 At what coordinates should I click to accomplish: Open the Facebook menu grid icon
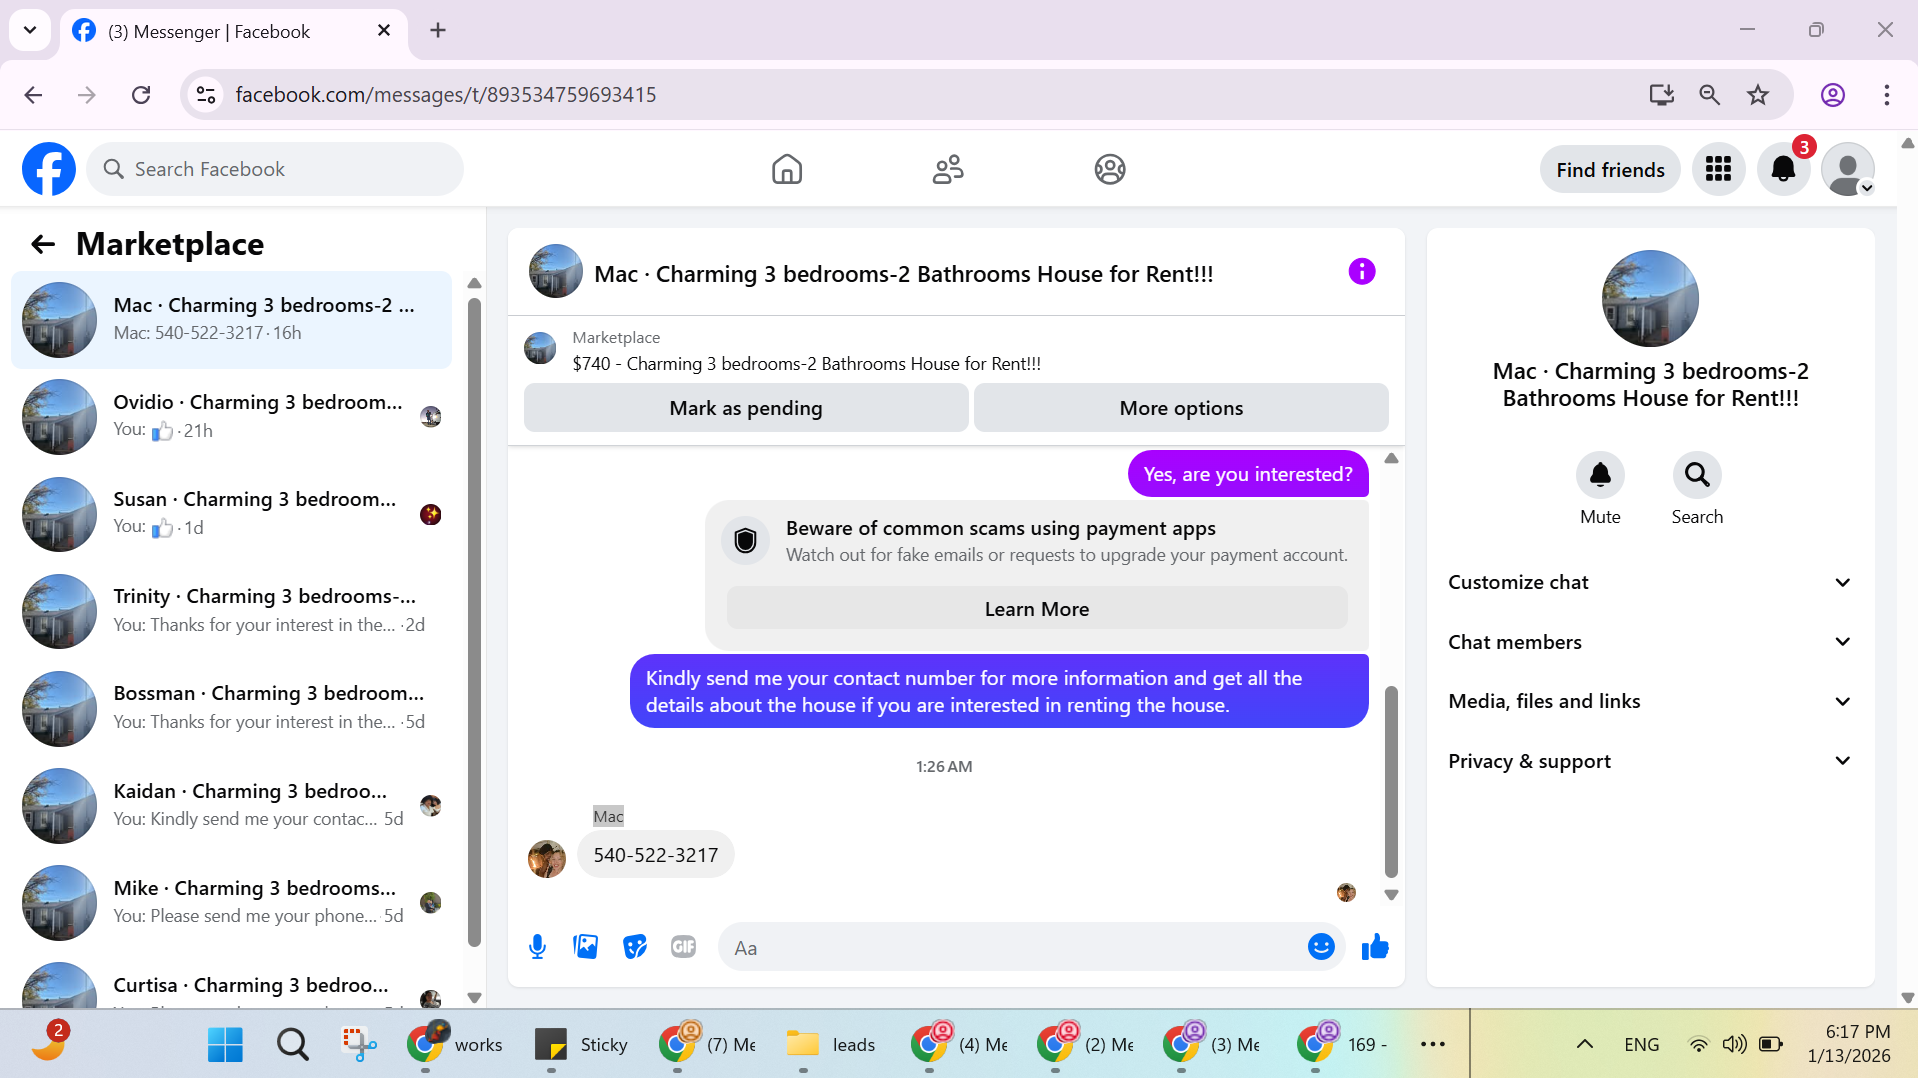coord(1718,169)
